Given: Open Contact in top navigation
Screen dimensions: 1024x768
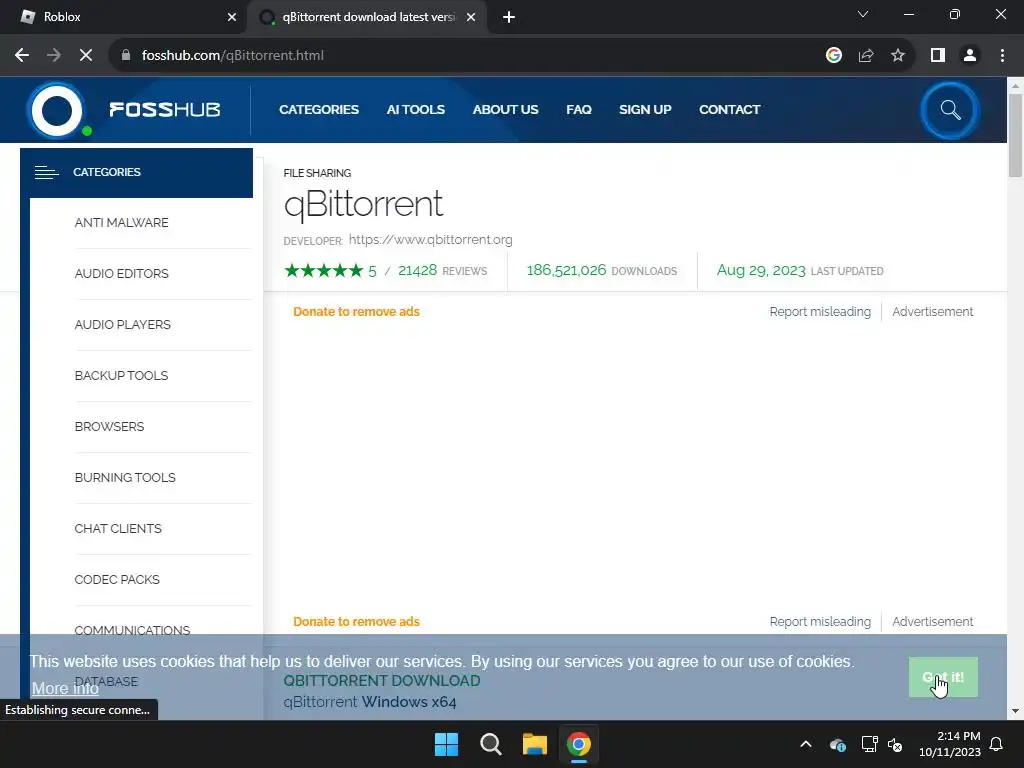Looking at the screenshot, I should pyautogui.click(x=729, y=110).
